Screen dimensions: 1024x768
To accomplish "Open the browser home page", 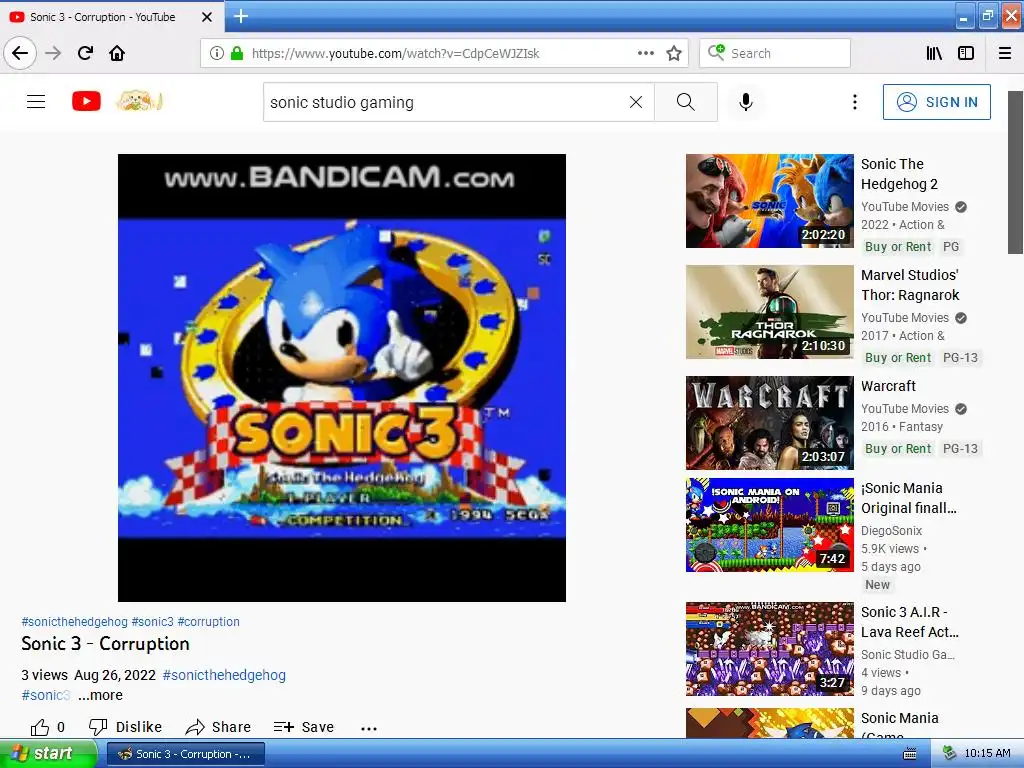I will tap(117, 53).
